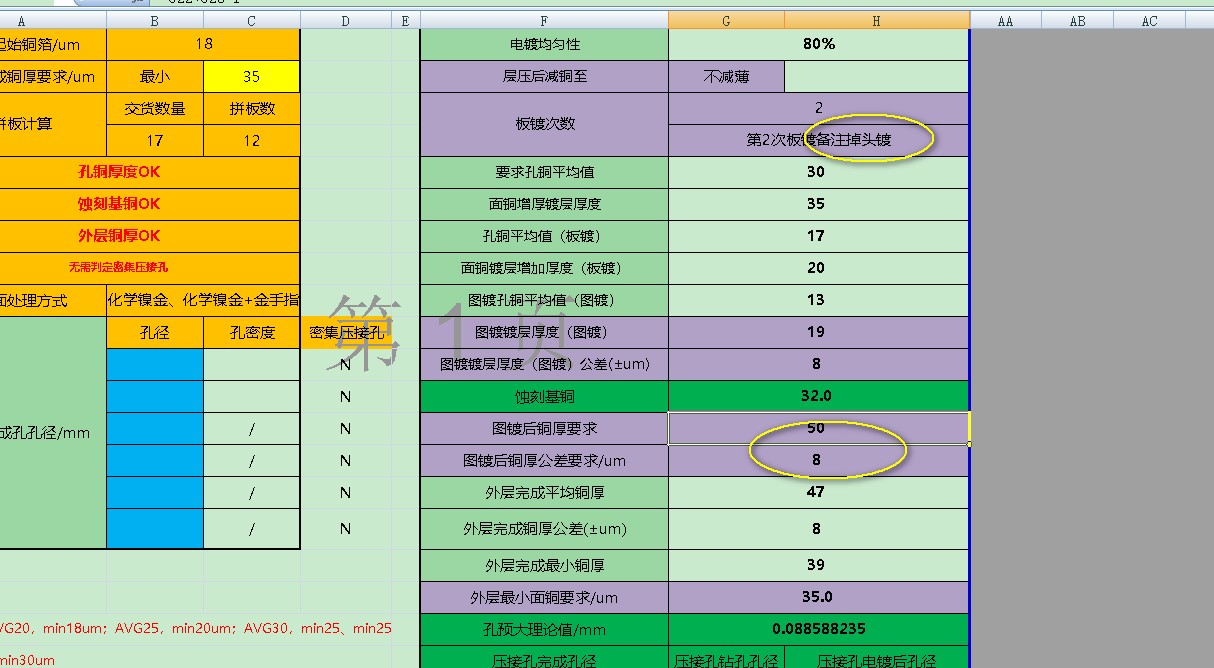This screenshot has height=668, width=1214.
Task: Select the value 13 for 图镀孔铜平均值
Action: [x=819, y=300]
